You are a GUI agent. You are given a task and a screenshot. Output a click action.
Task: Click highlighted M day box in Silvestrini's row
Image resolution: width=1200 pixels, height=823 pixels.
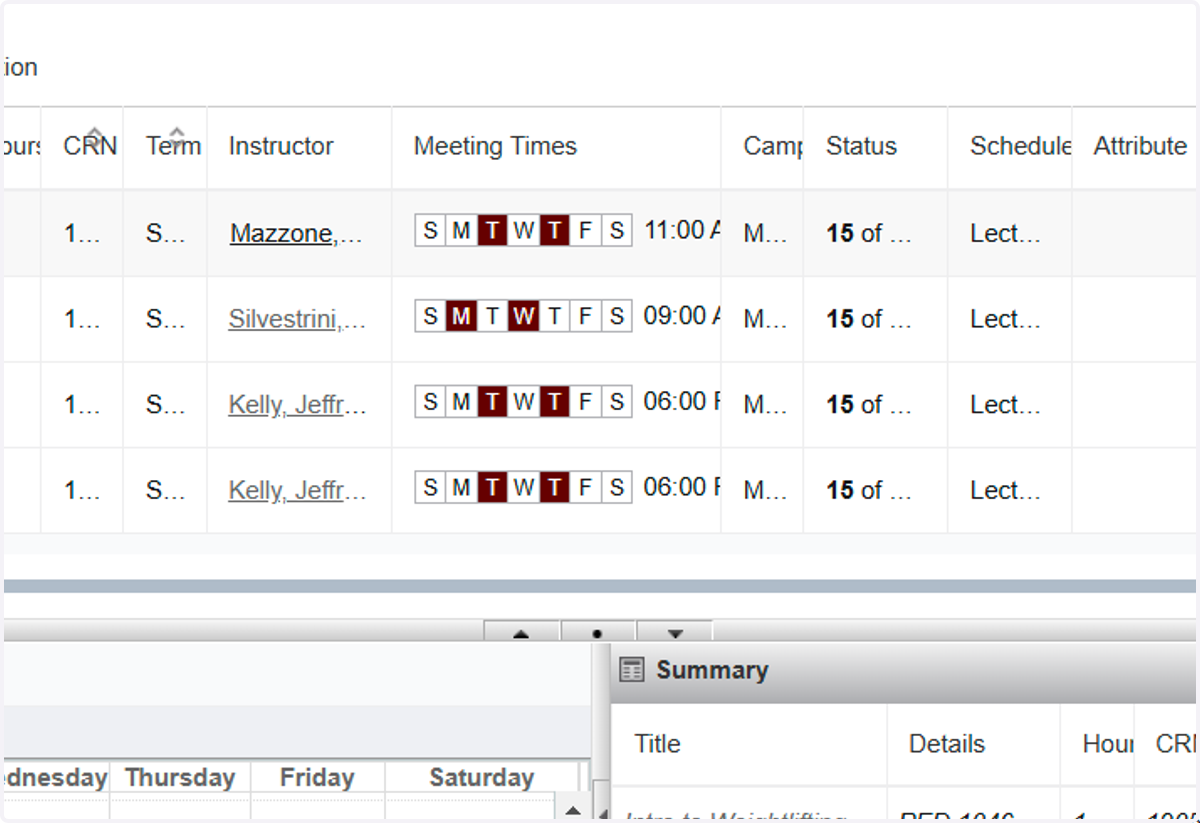pos(461,317)
